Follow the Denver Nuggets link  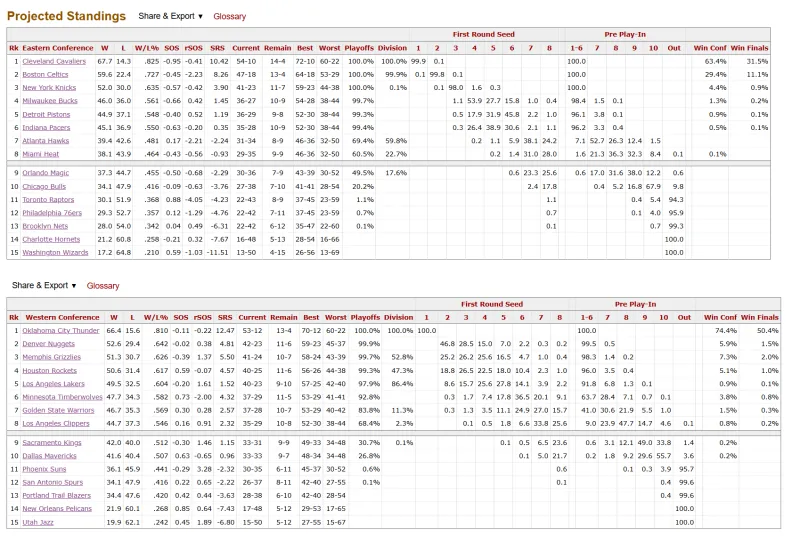(x=48, y=344)
